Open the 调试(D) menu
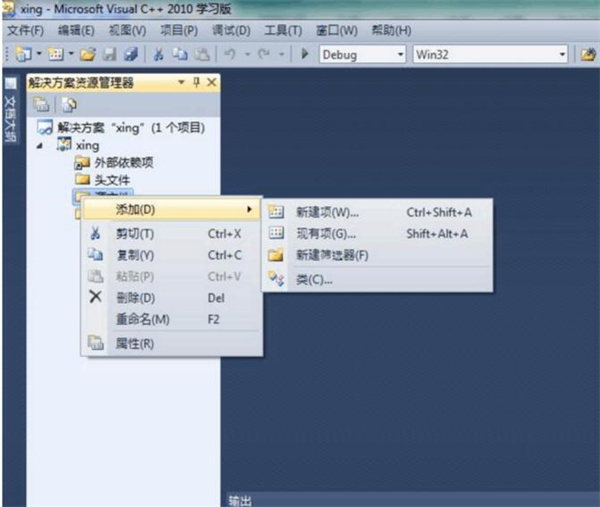 (x=231, y=30)
